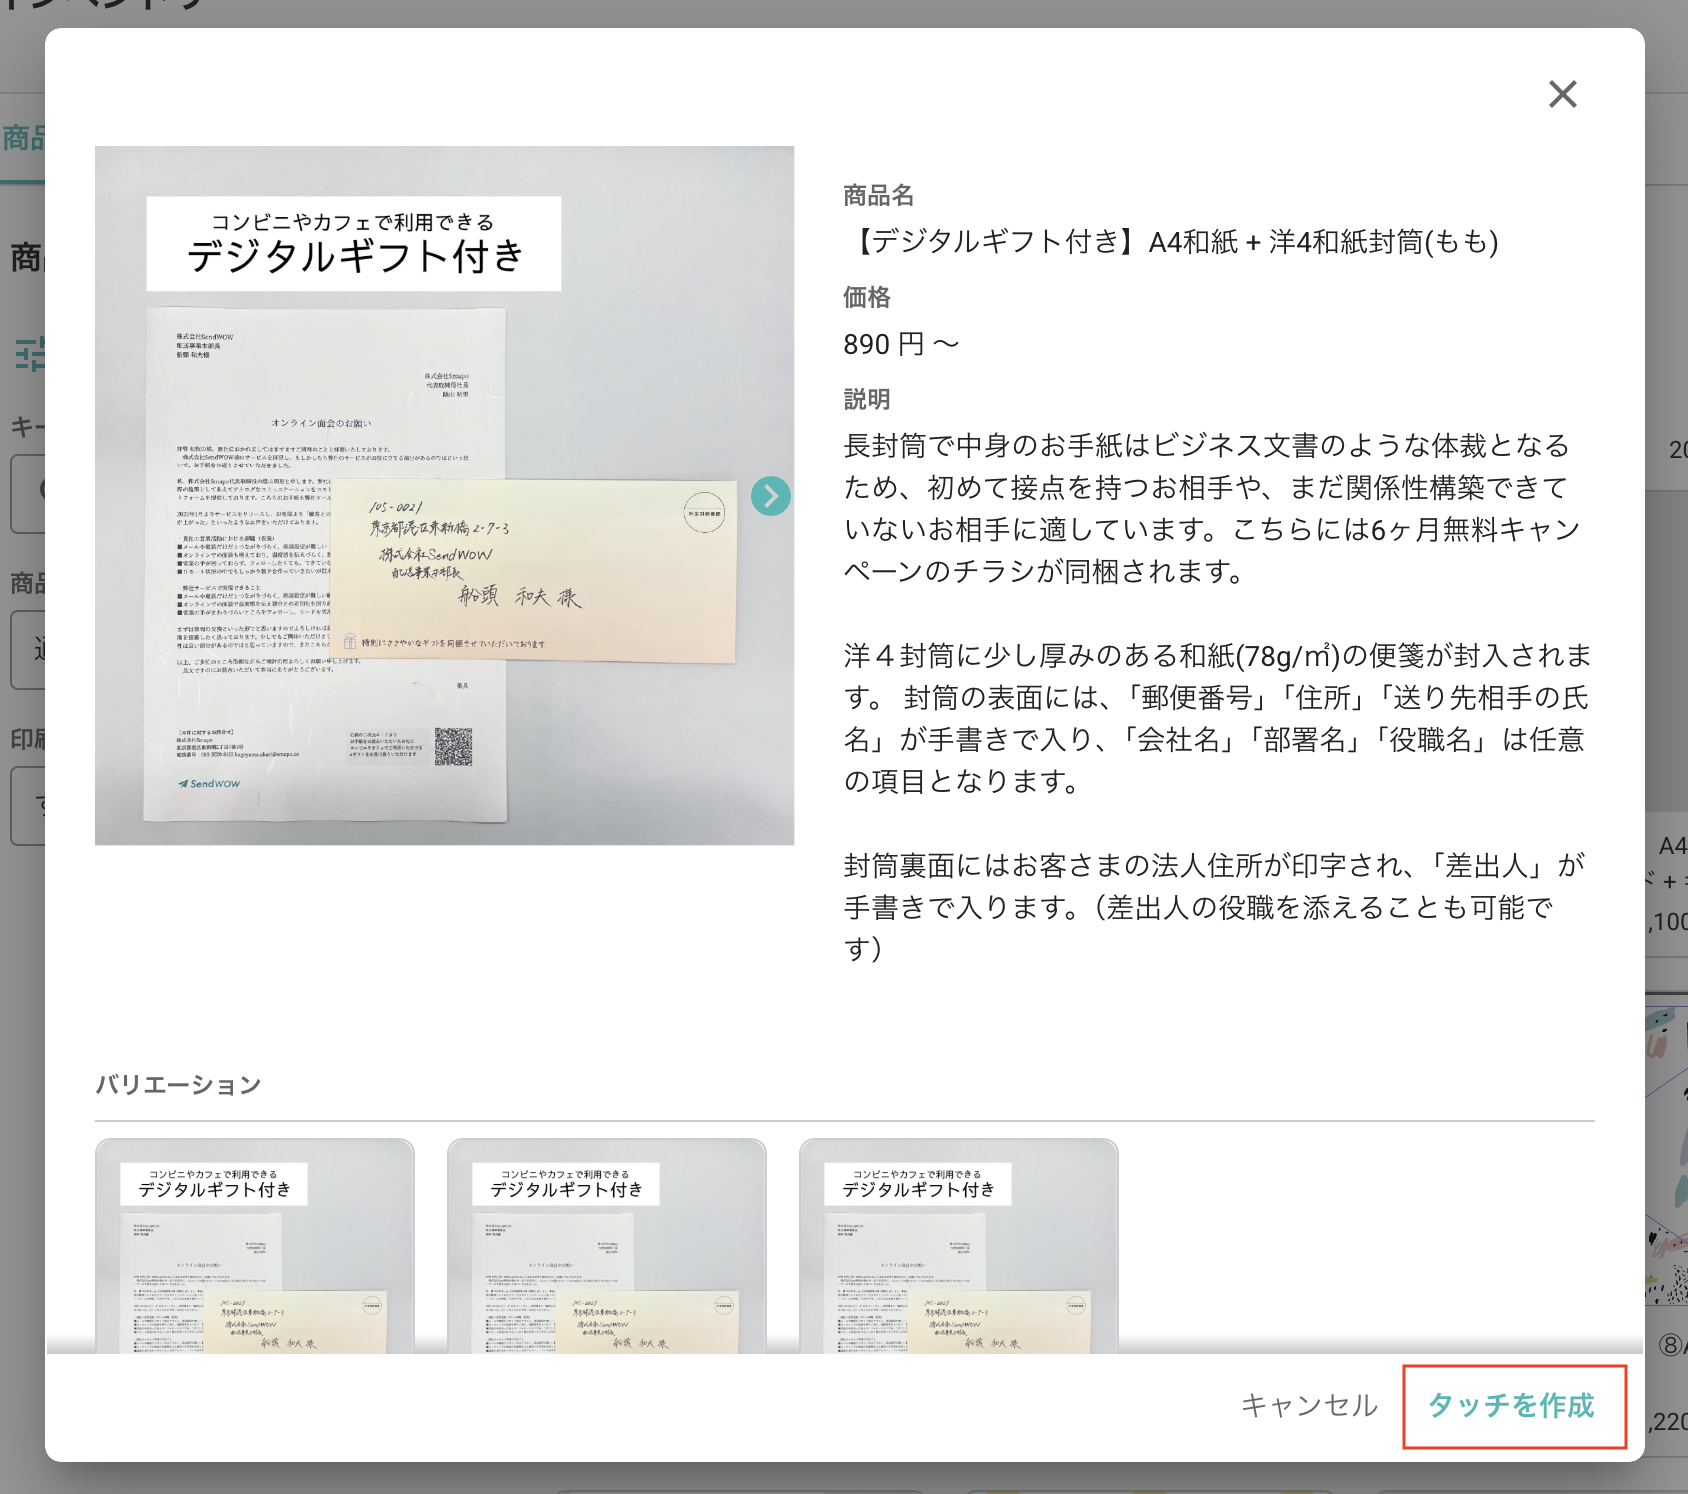The image size is (1688, 1494).
Task: Open the main product photo
Action: point(445,496)
